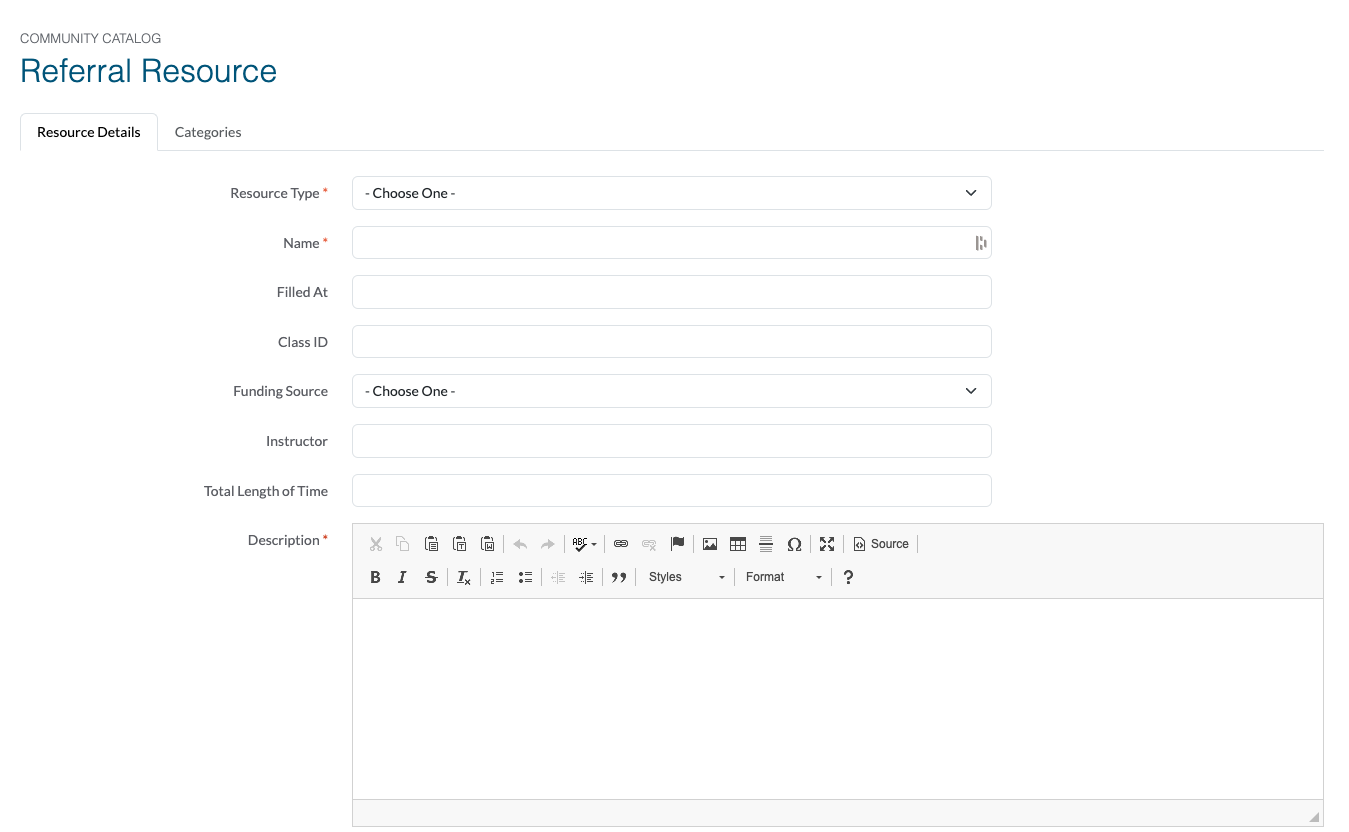Image resolution: width=1349 pixels, height=832 pixels.
Task: Remove formatting from the selected text
Action: click(x=464, y=577)
